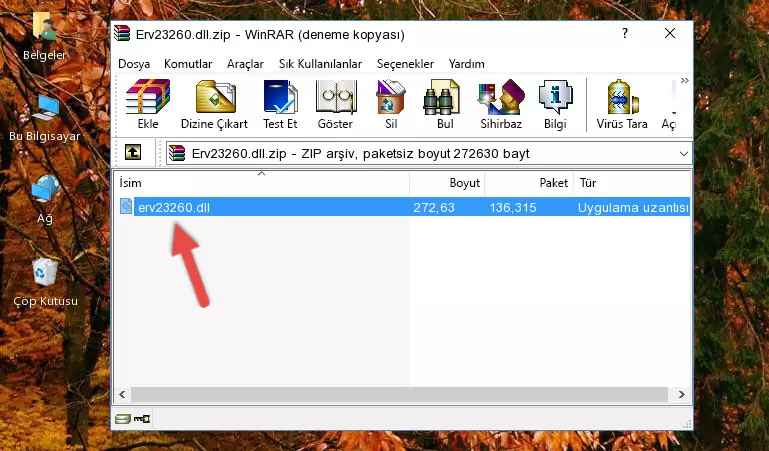Open the Seçenekler menu
The width and height of the screenshot is (769, 451).
pos(405,64)
